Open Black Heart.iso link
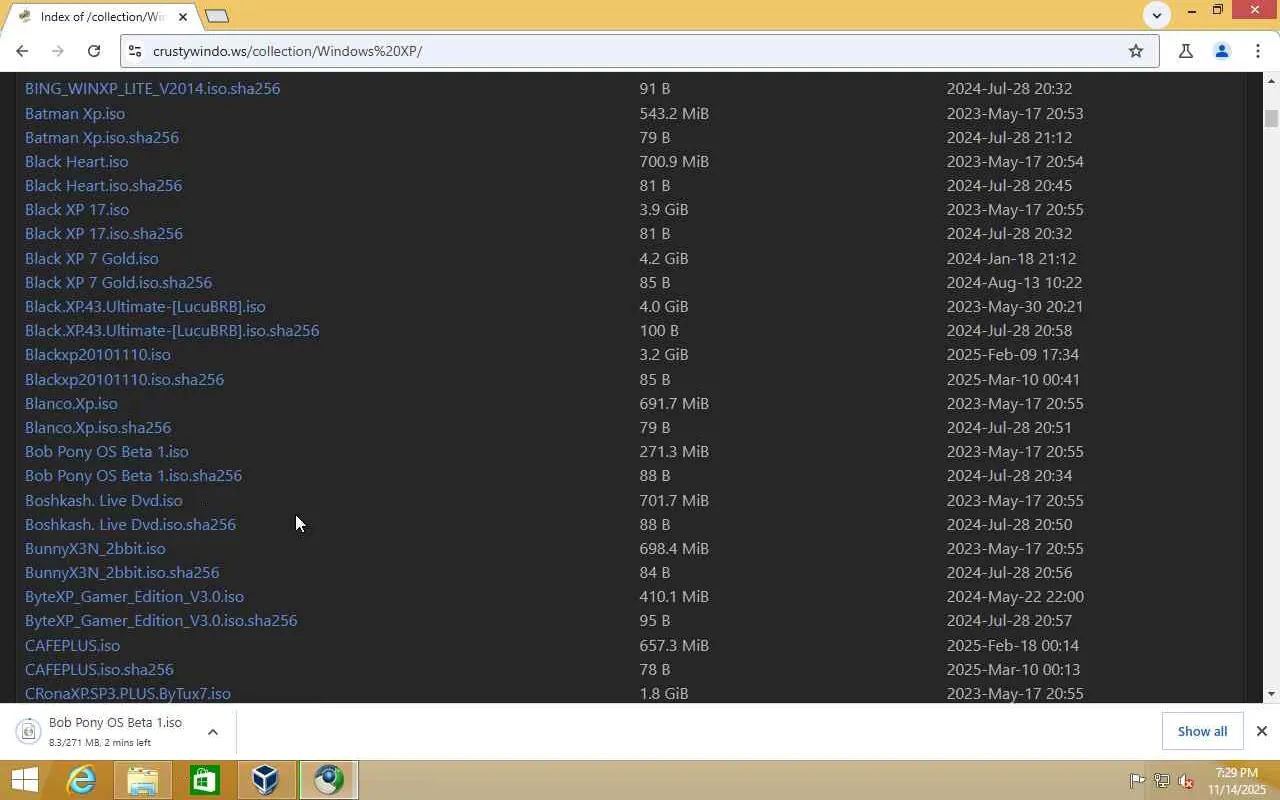1280x800 pixels. pos(76,161)
